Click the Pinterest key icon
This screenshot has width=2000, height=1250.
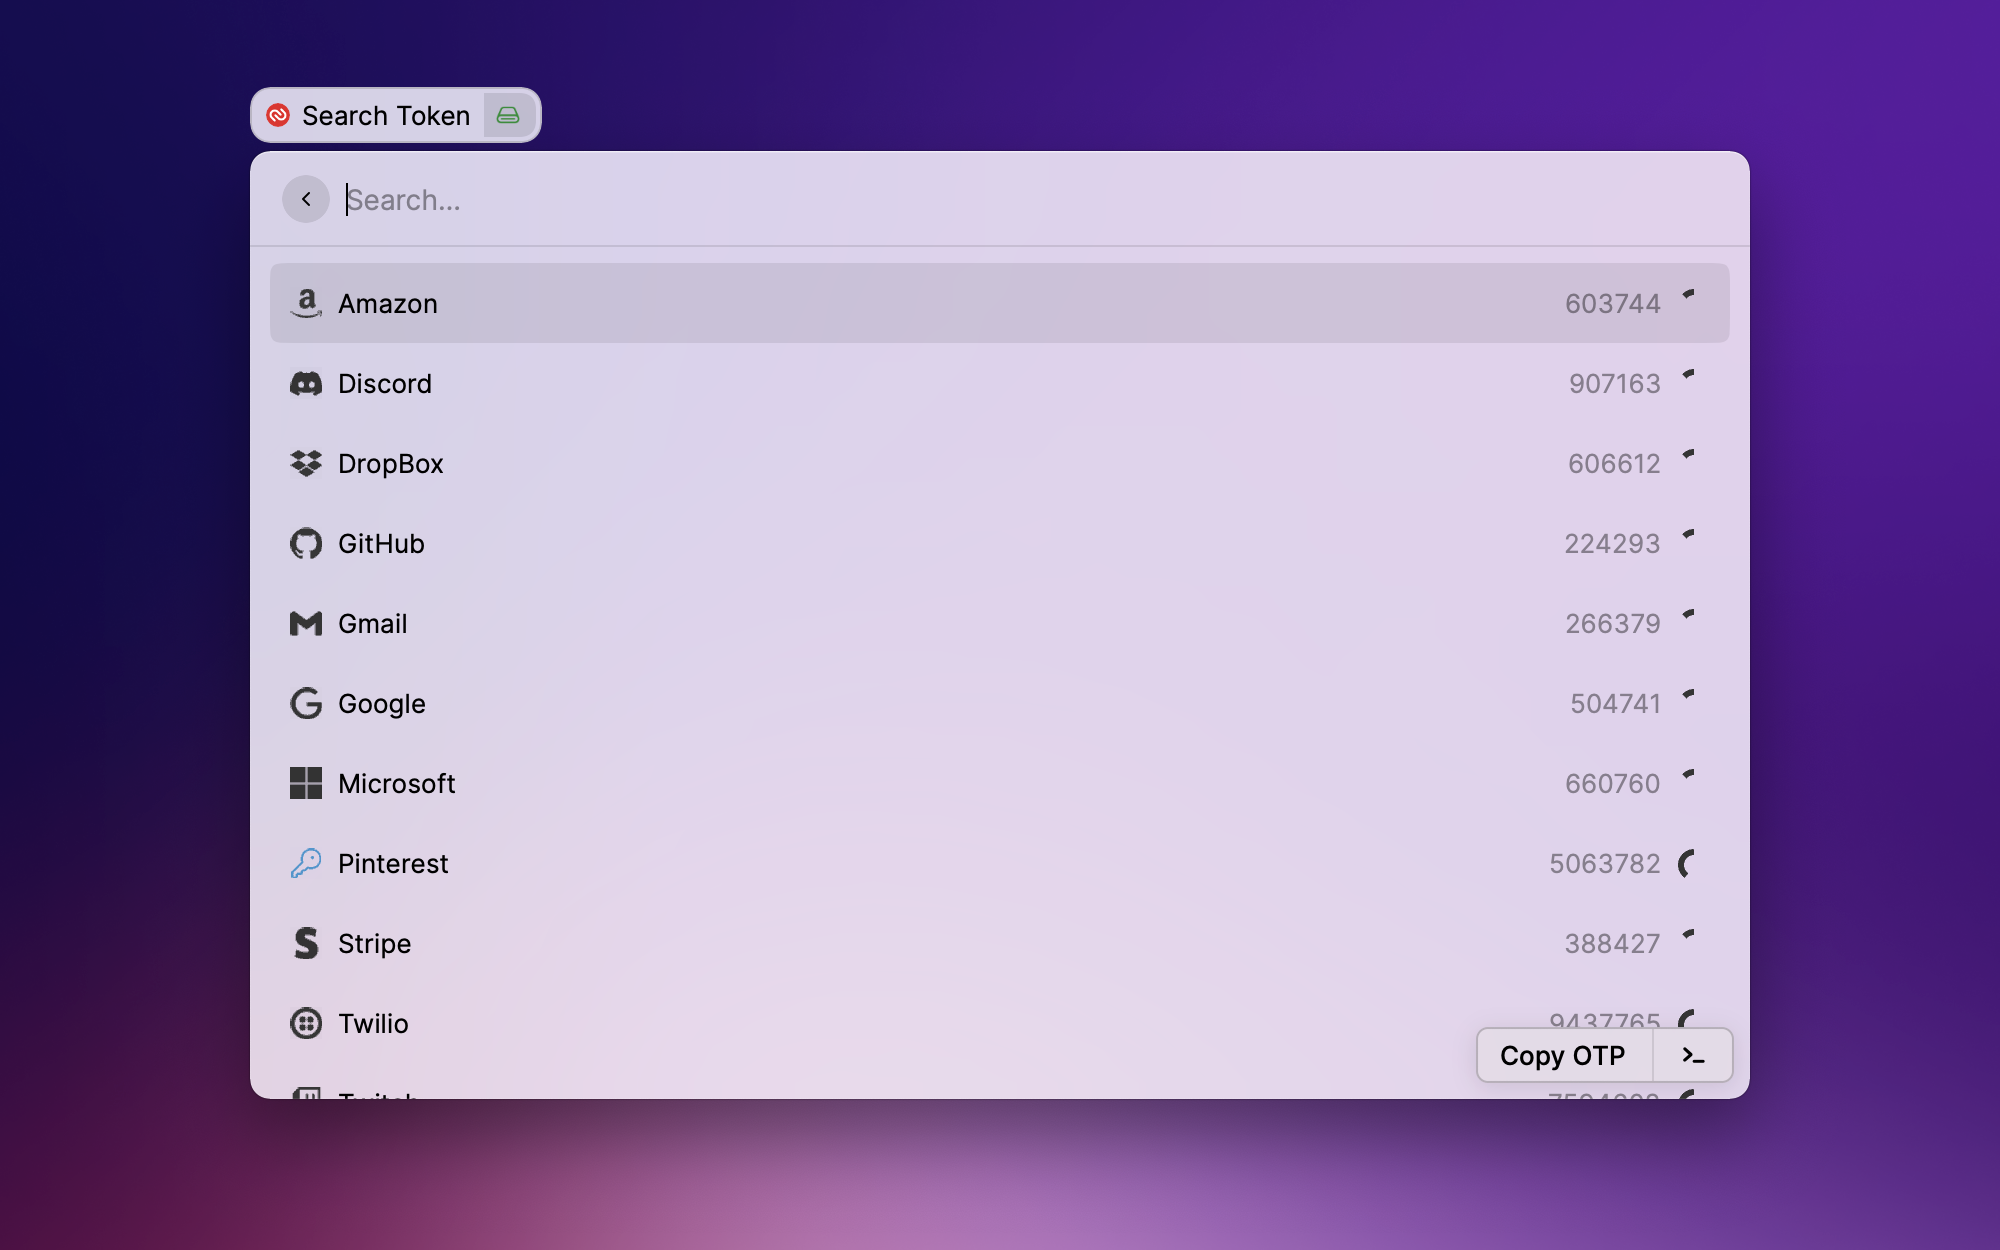click(306, 863)
